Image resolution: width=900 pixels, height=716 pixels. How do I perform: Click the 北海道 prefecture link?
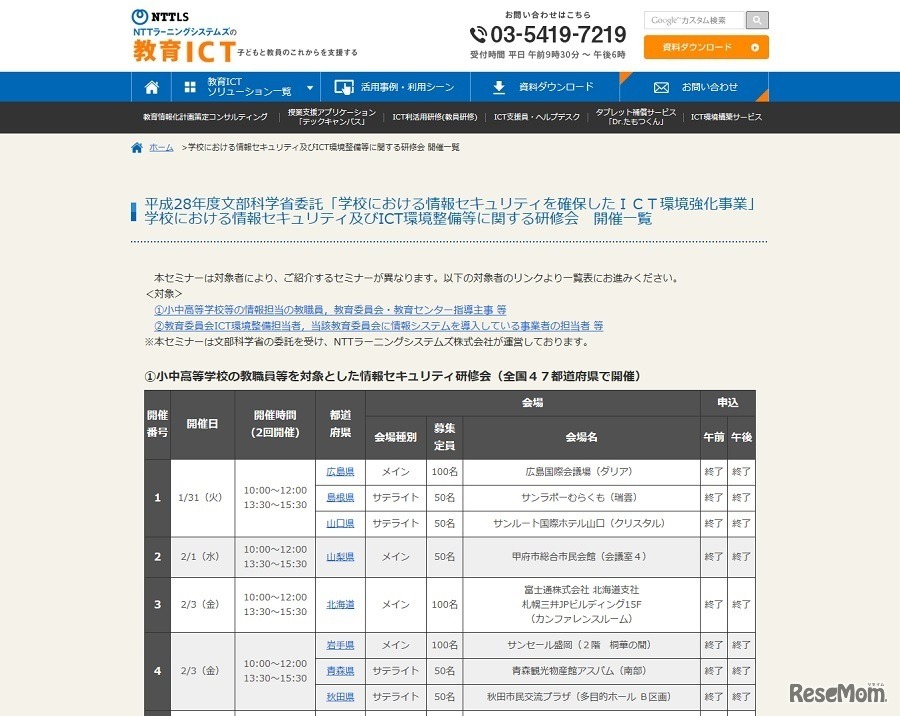pyautogui.click(x=340, y=604)
